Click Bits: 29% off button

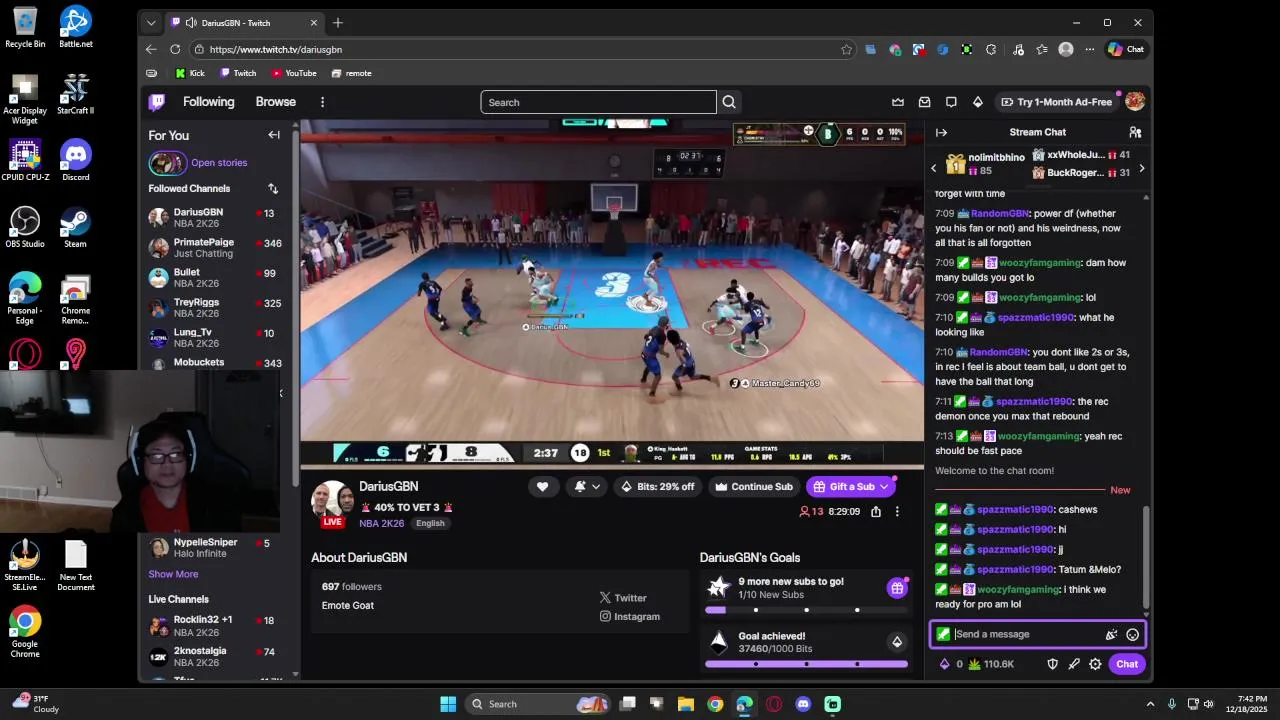pos(658,487)
